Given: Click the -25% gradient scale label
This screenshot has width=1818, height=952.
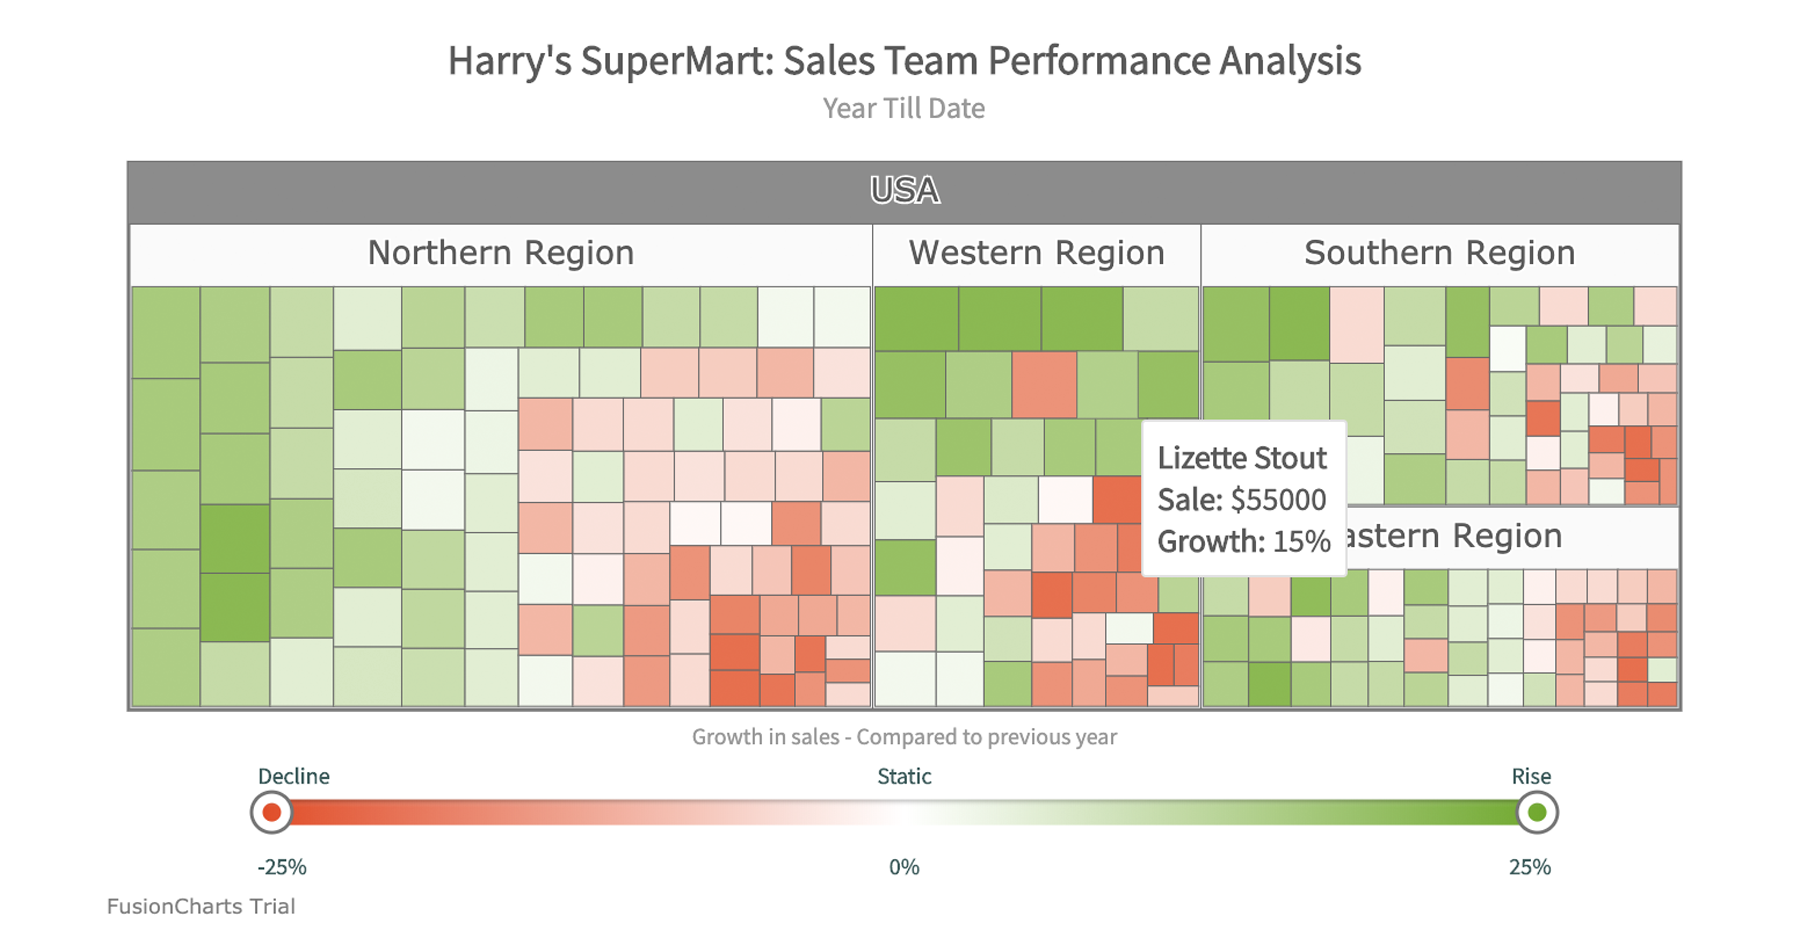Looking at the screenshot, I should click(x=282, y=867).
